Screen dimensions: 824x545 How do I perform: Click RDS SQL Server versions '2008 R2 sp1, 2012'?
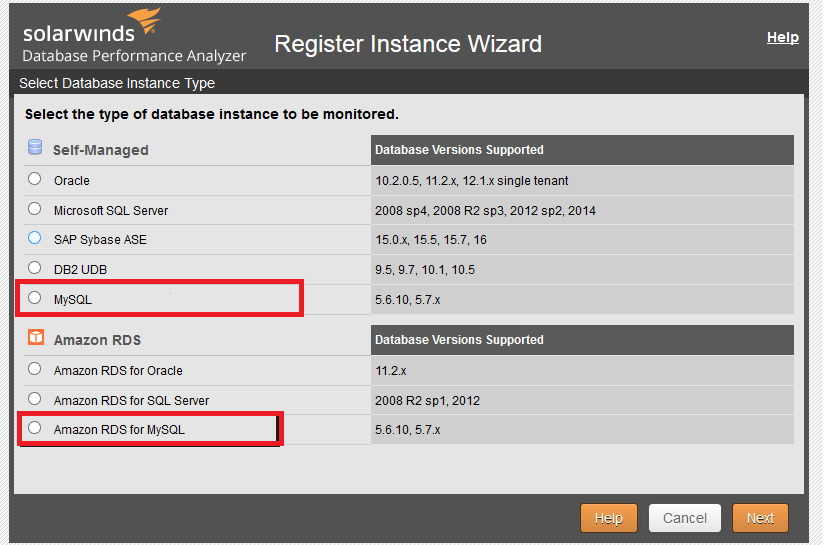coord(427,401)
